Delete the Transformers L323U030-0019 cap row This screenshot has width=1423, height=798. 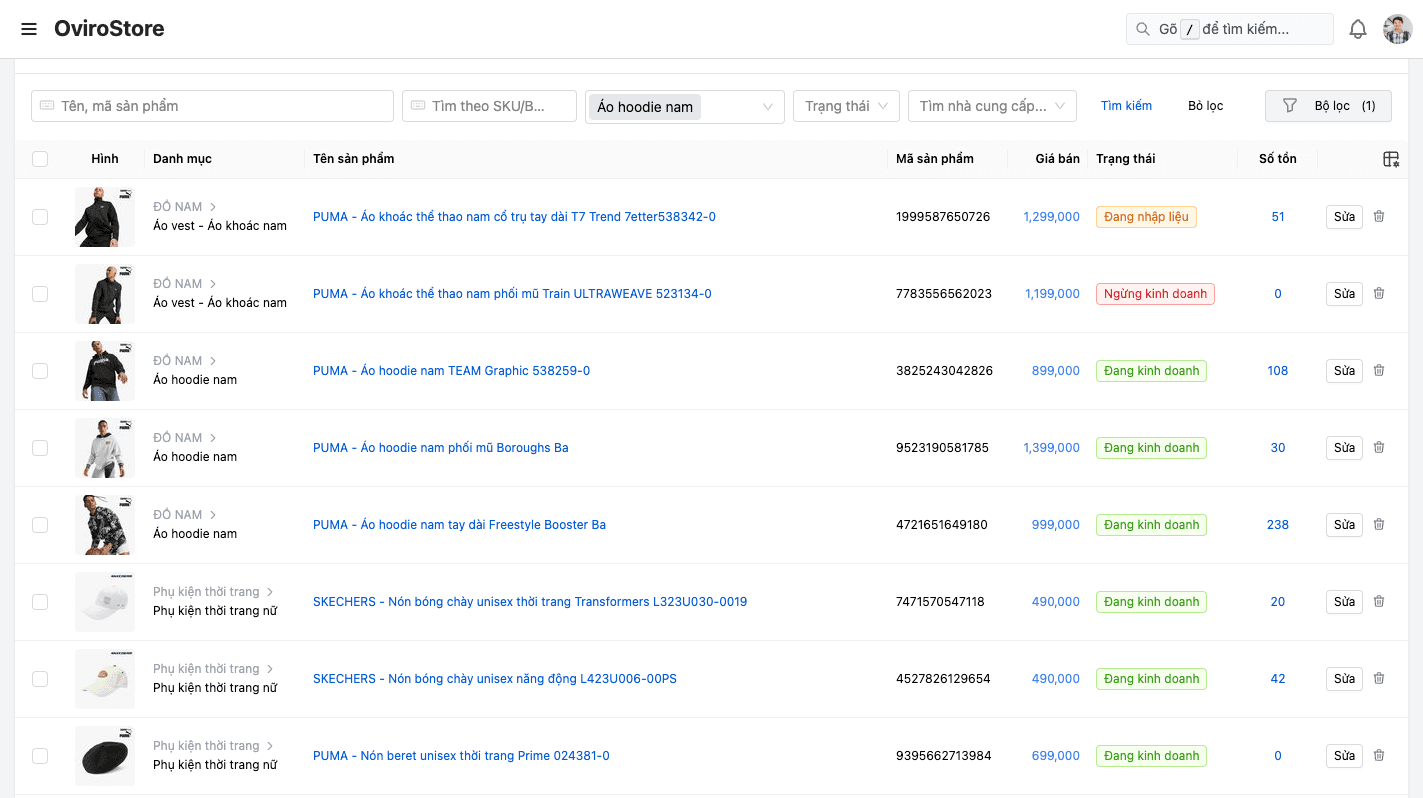(x=1379, y=602)
